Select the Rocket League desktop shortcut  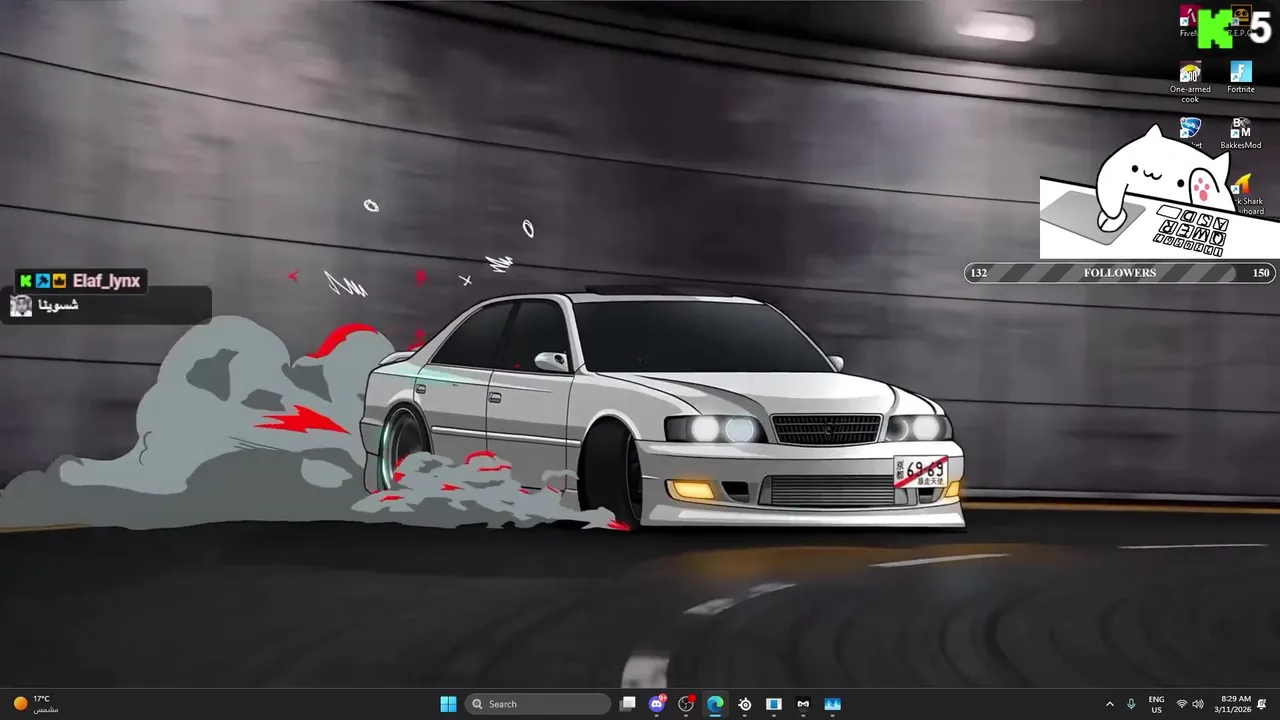pyautogui.click(x=1190, y=133)
